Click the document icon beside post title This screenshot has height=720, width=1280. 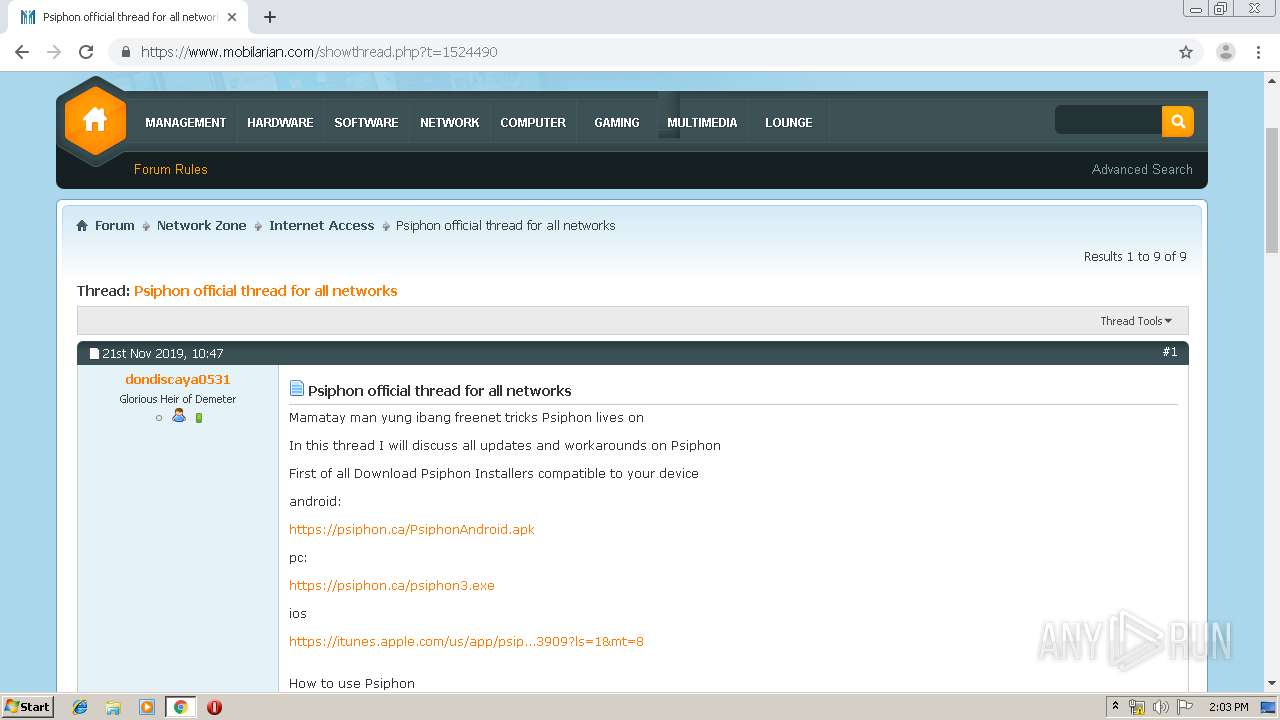297,389
